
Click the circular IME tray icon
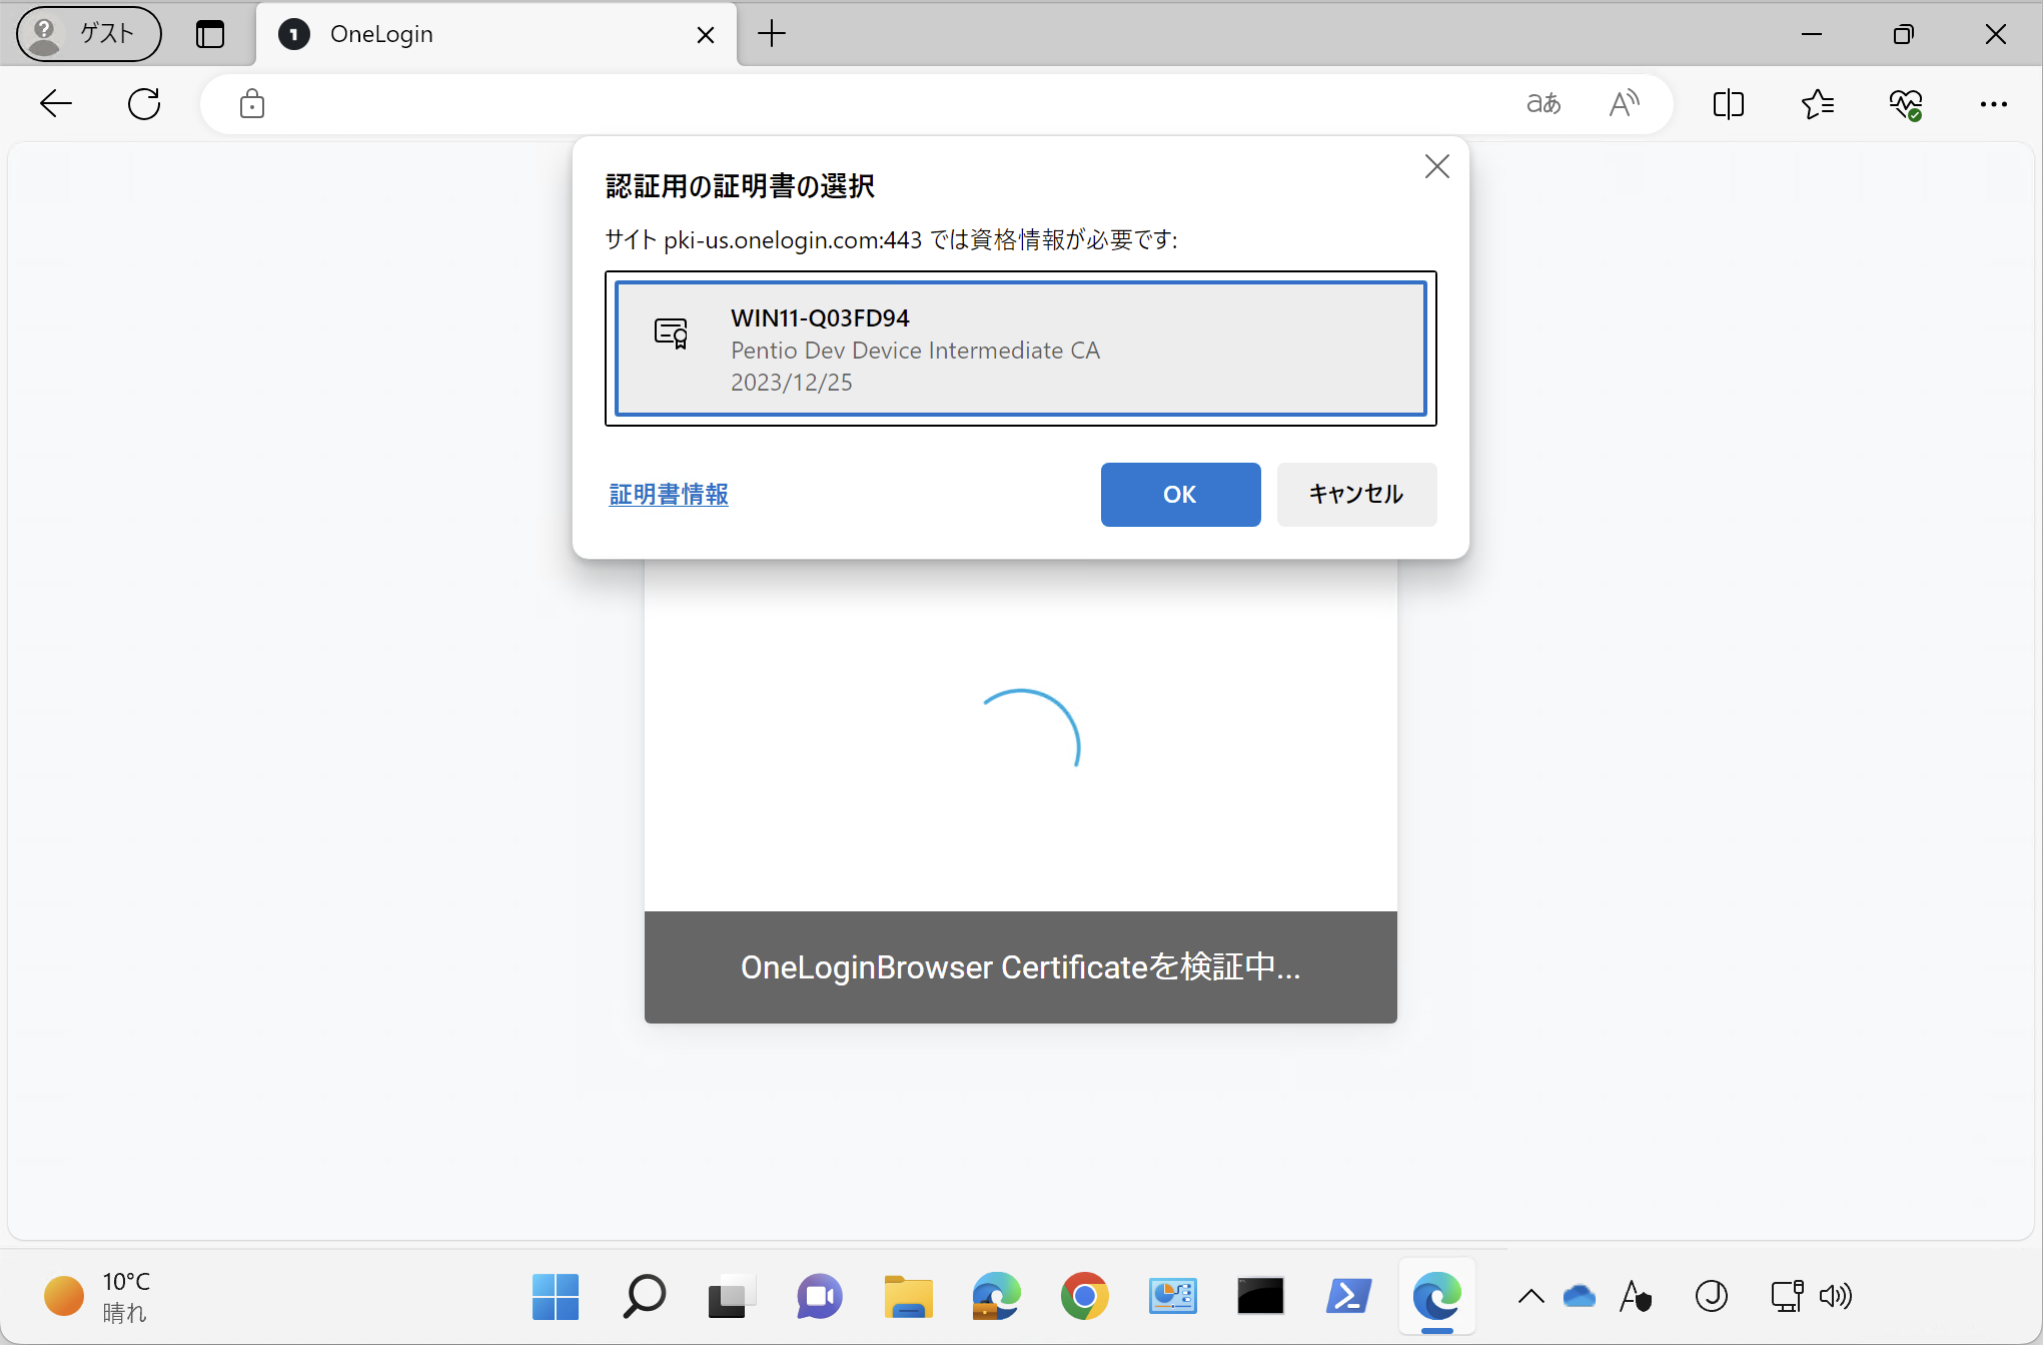(x=1711, y=1297)
